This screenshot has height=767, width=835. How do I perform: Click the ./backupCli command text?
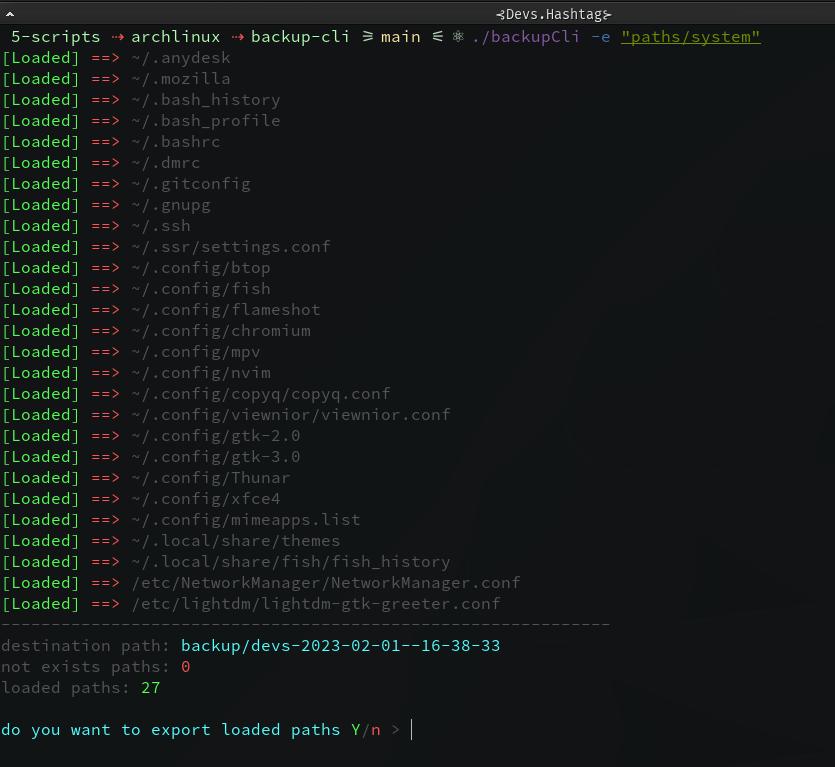526,37
